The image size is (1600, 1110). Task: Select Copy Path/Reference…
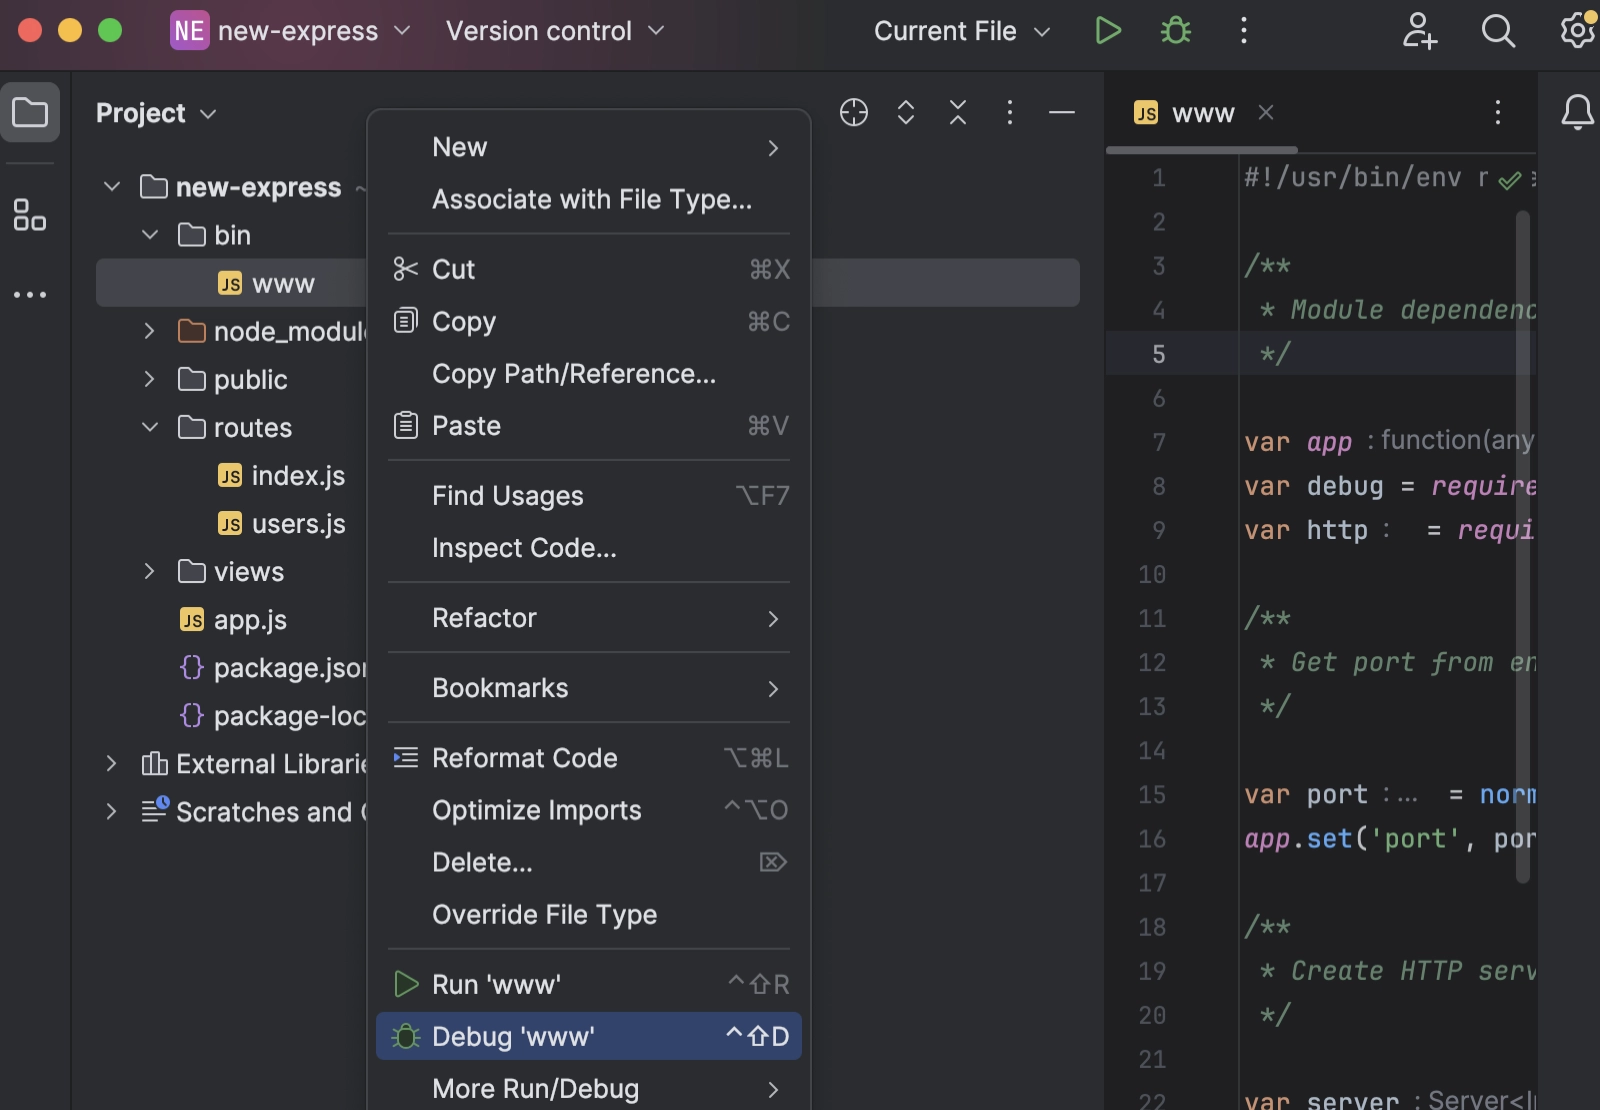coord(589,374)
